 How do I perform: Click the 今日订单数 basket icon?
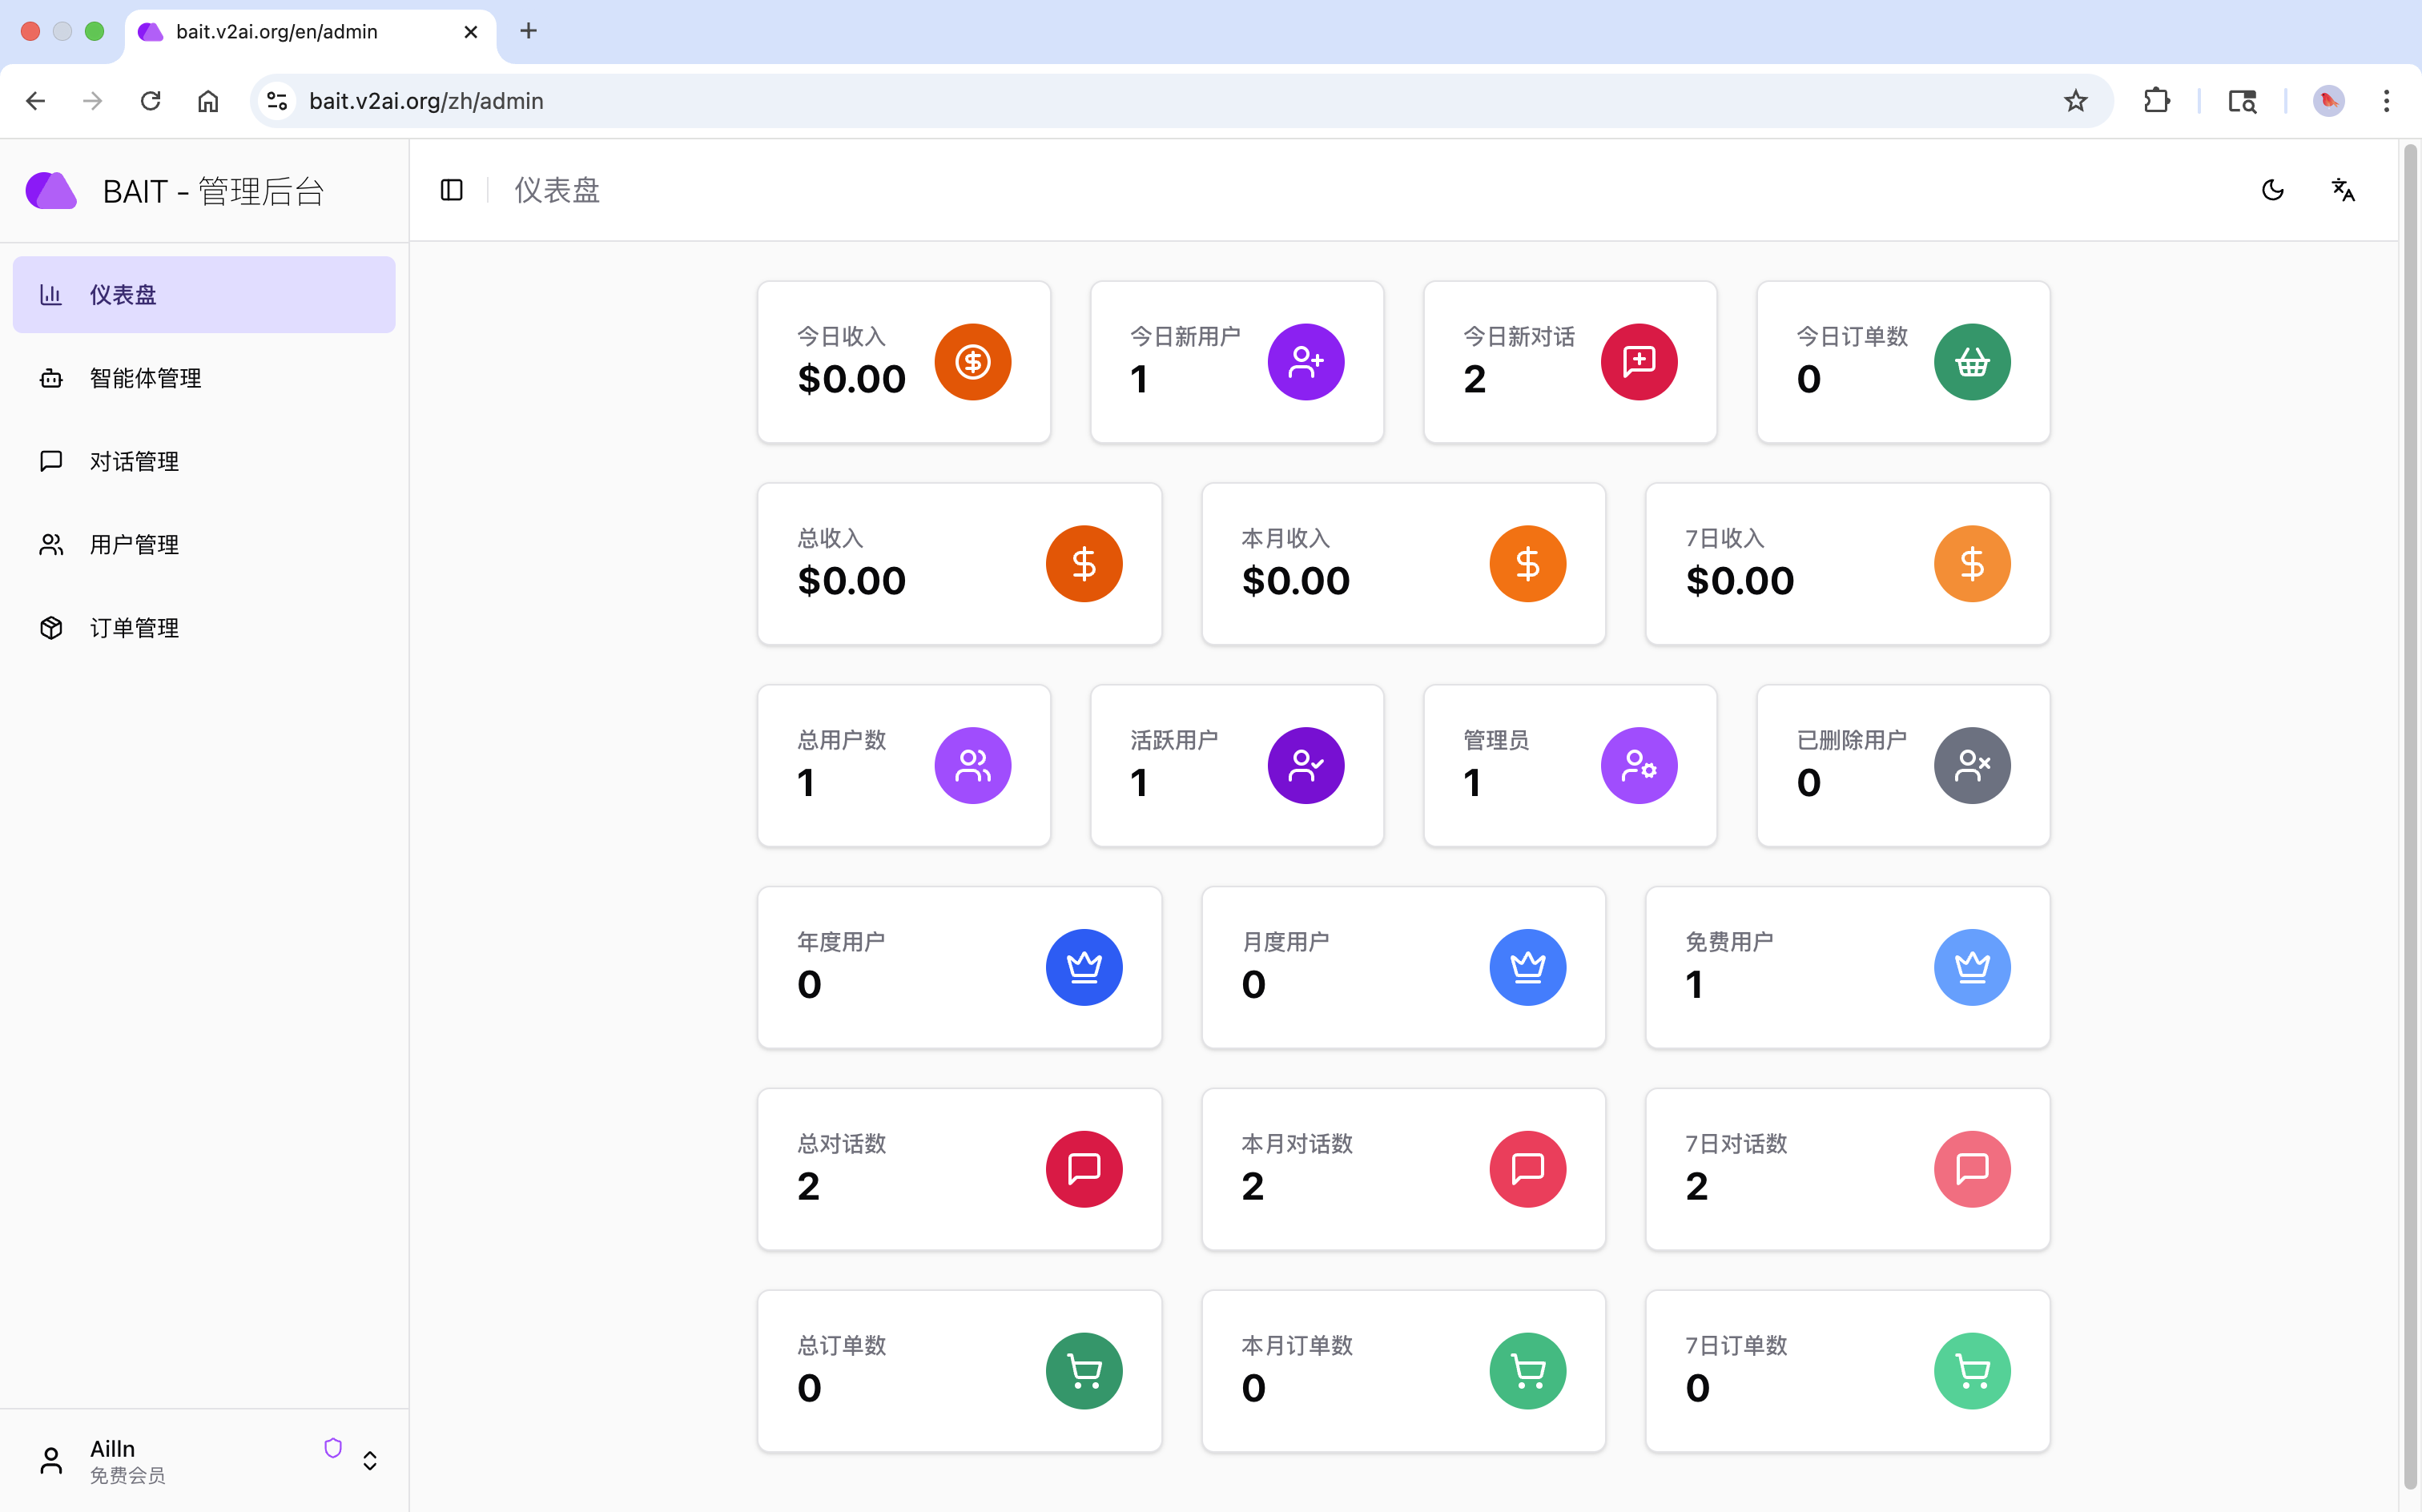click(1971, 362)
